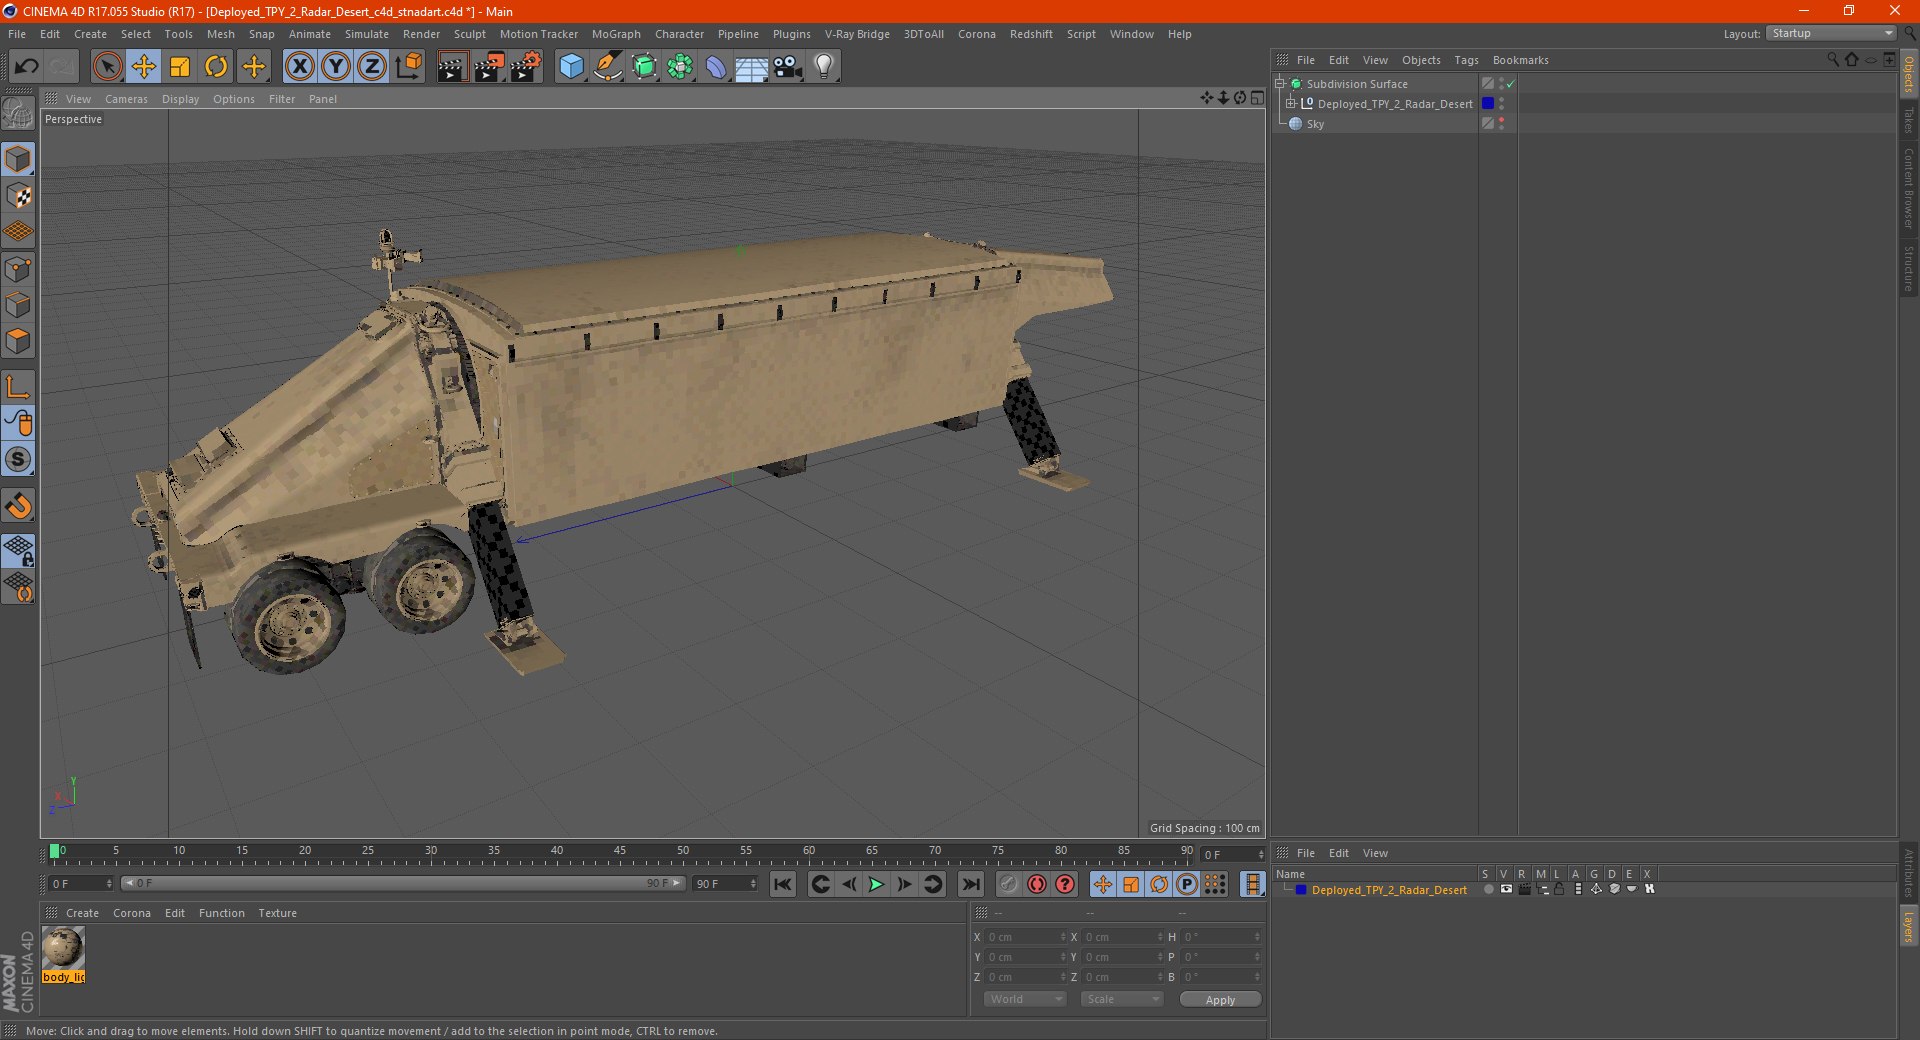Toggle X-axis lock
This screenshot has width=1920, height=1040.
coord(299,67)
